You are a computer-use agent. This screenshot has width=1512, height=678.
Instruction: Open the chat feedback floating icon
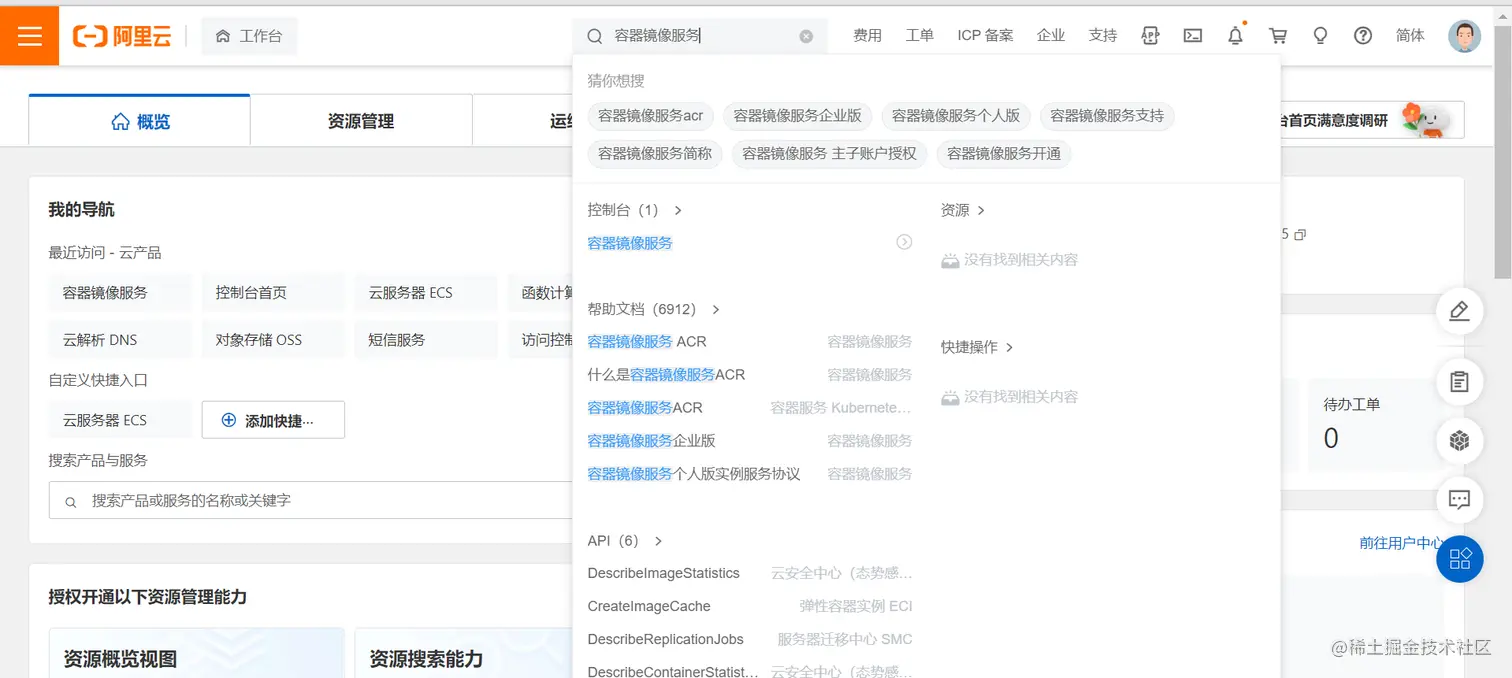[x=1459, y=499]
